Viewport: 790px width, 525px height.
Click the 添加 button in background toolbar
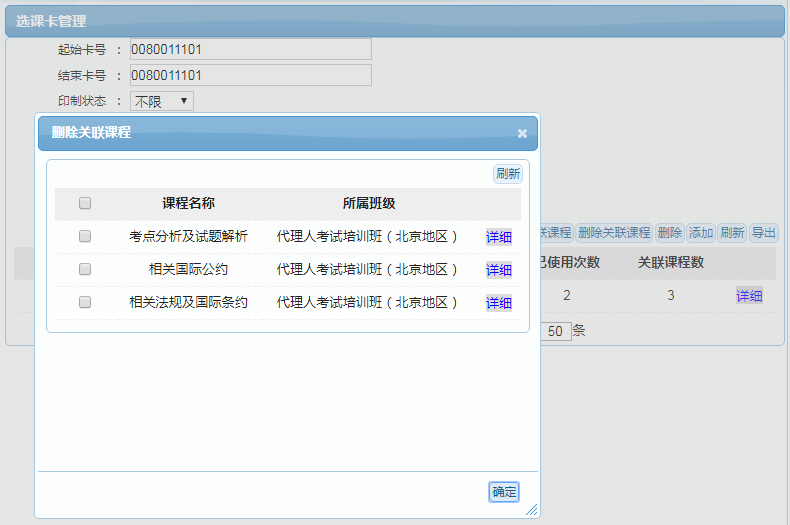701,233
